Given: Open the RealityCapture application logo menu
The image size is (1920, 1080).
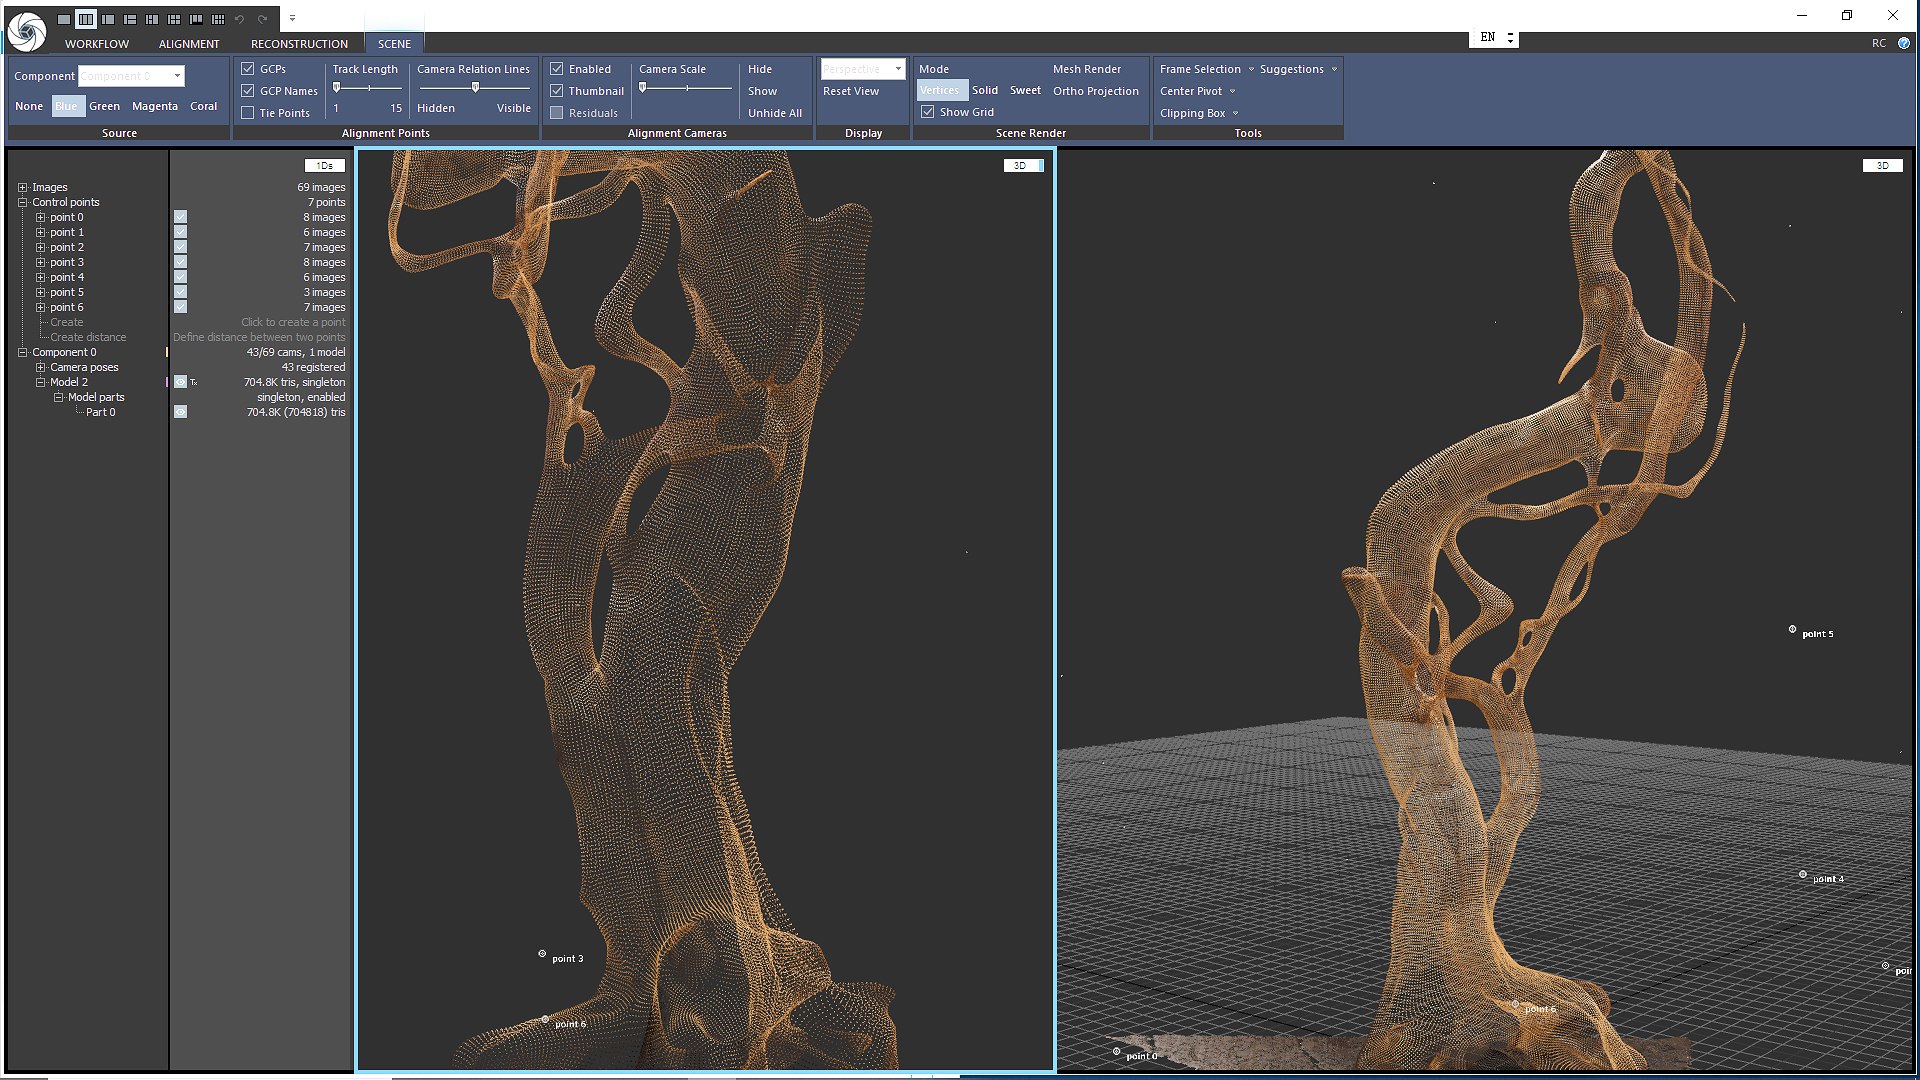Looking at the screenshot, I should tap(27, 30).
